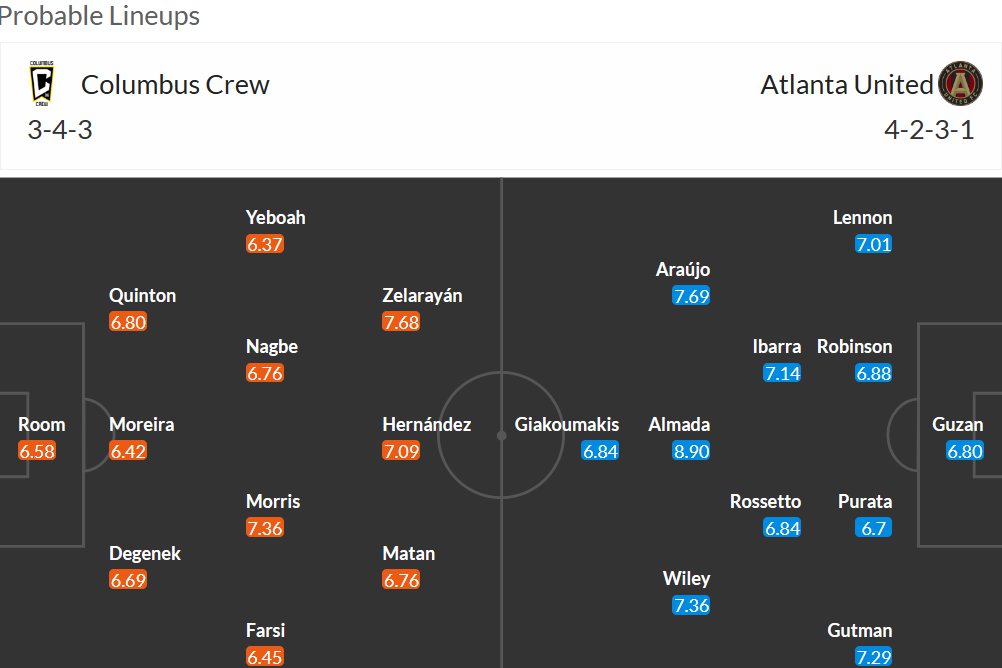Click Lennon's 7.01 rating badge

pos(873,244)
